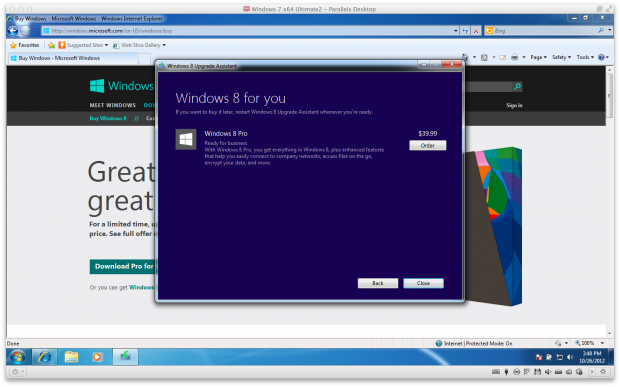Image resolution: width=620 pixels, height=387 pixels.
Task: Click the volume speaker tray icon
Action: pyautogui.click(x=569, y=357)
